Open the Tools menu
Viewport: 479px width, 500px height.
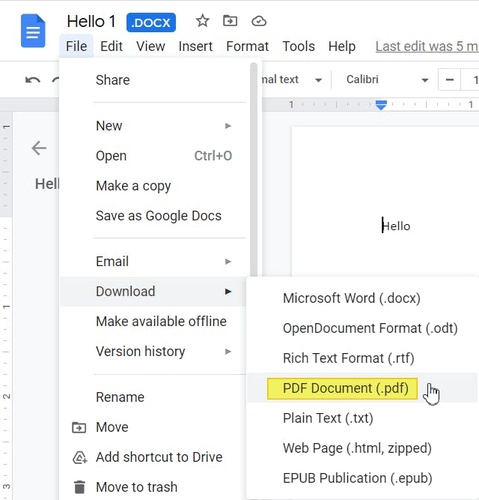298,46
